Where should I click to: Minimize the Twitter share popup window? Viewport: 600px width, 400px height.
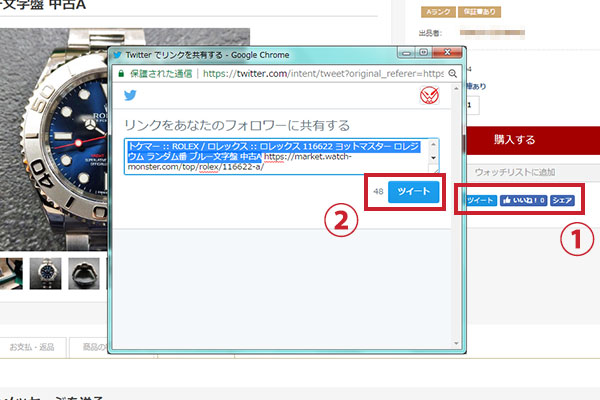pos(406,52)
